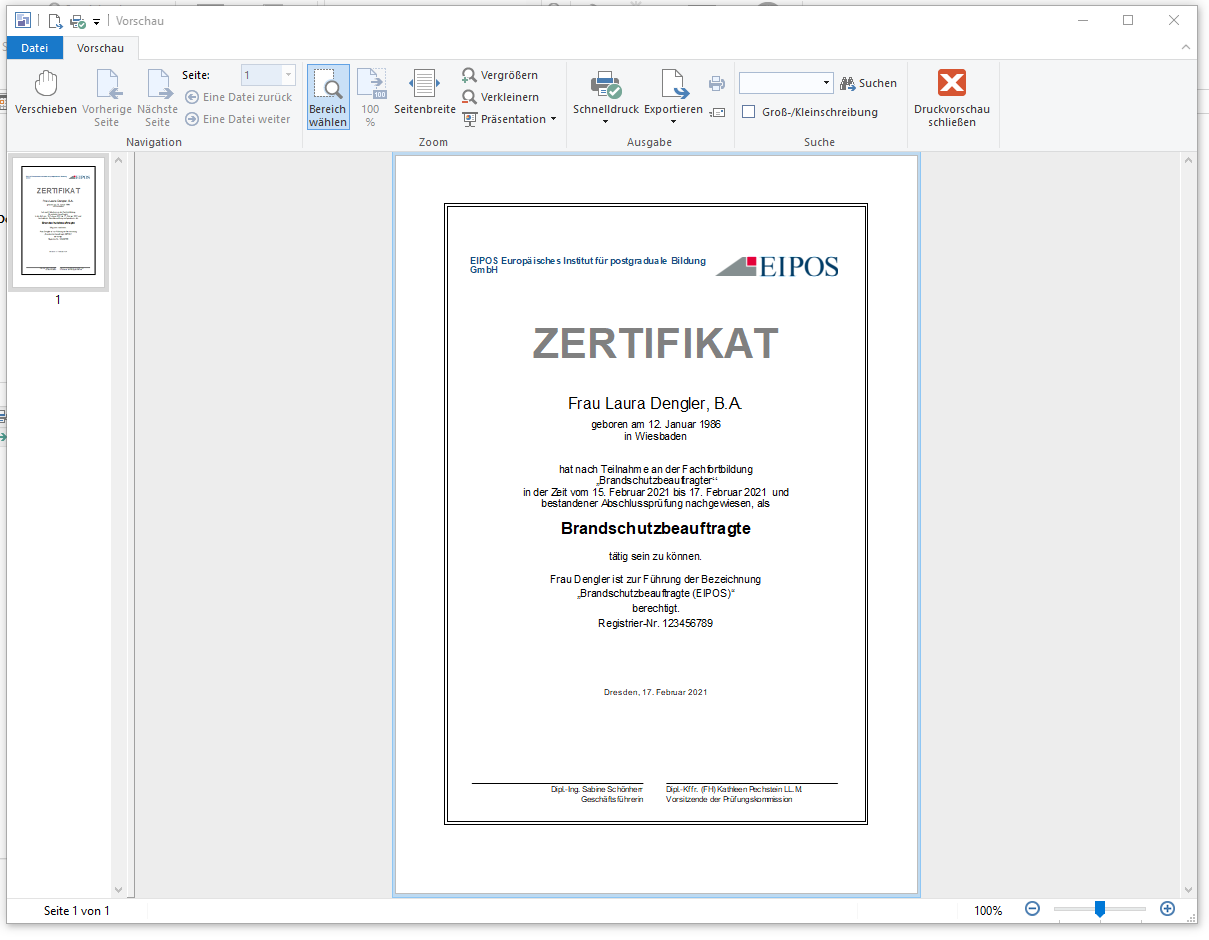Open quick access toolbar customize arrow

tap(97, 22)
